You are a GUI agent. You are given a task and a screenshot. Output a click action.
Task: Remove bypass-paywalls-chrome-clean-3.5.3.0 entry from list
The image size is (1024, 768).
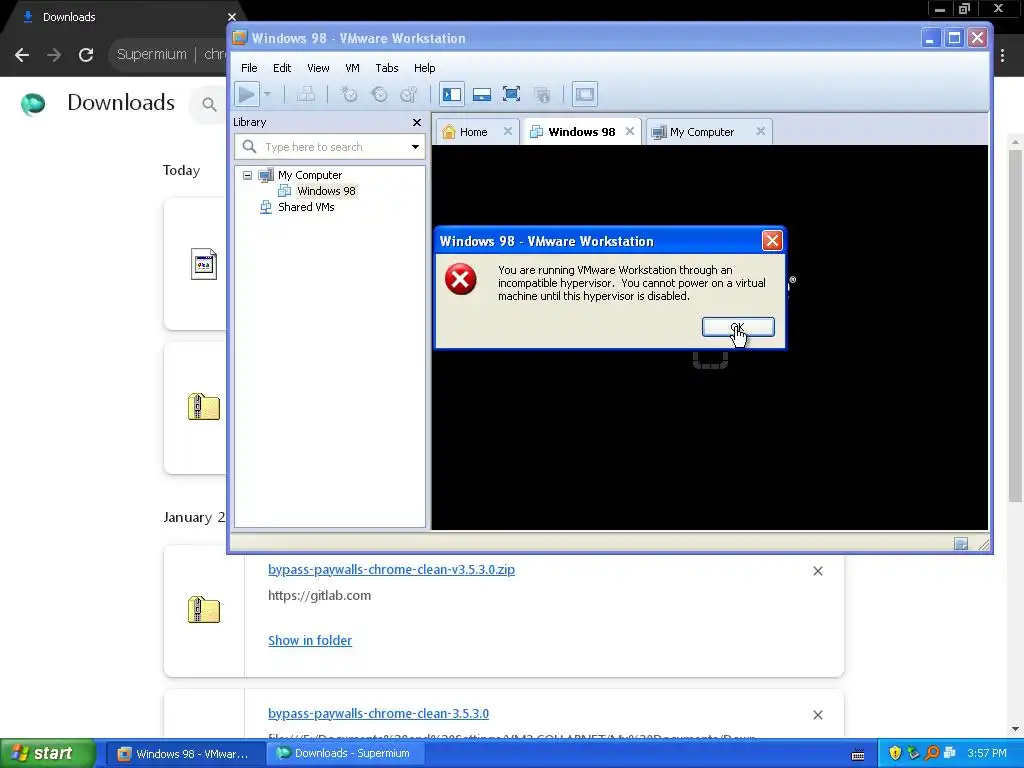[818, 715]
